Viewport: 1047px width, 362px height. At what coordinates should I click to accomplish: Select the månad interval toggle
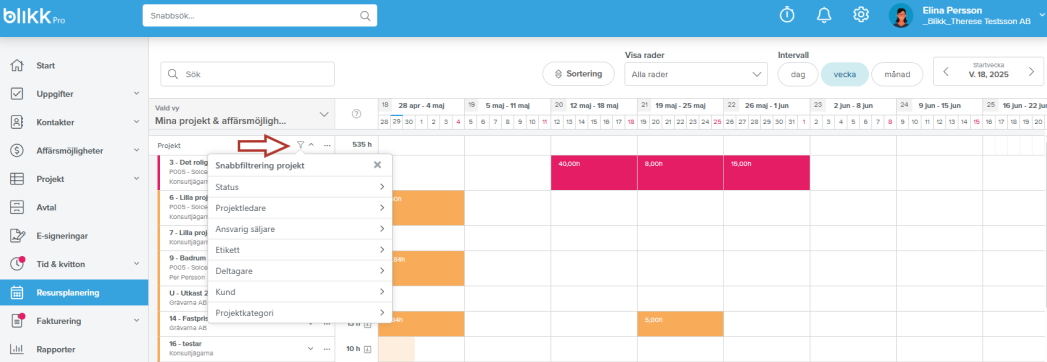pos(897,74)
